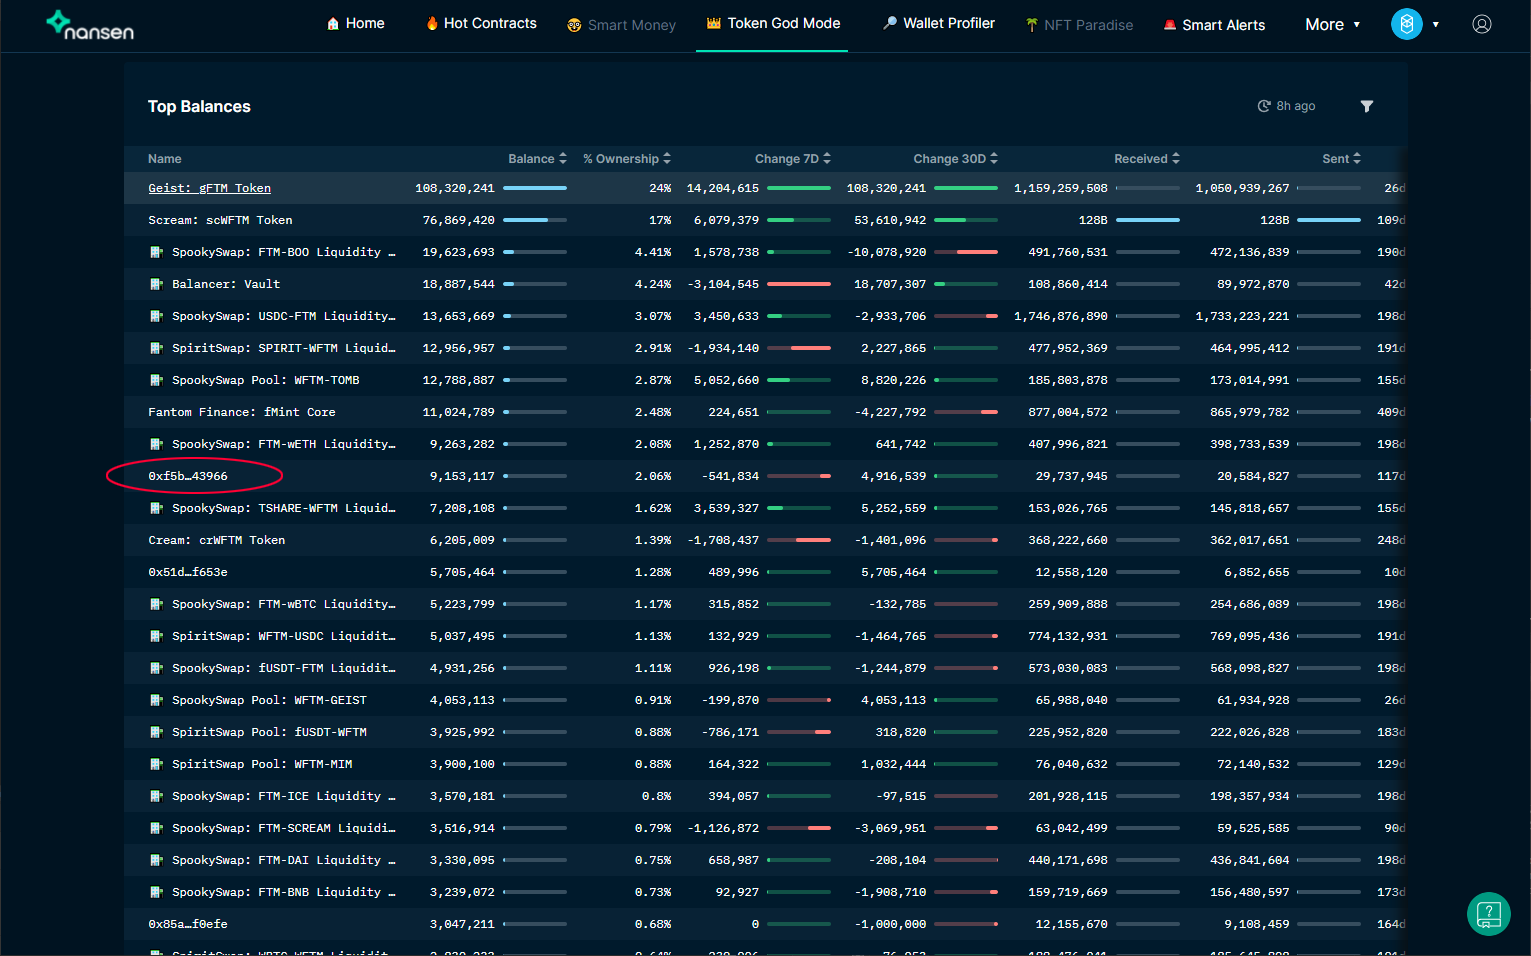The width and height of the screenshot is (1531, 956).
Task: Sort table by Received column
Action: (x=1147, y=159)
